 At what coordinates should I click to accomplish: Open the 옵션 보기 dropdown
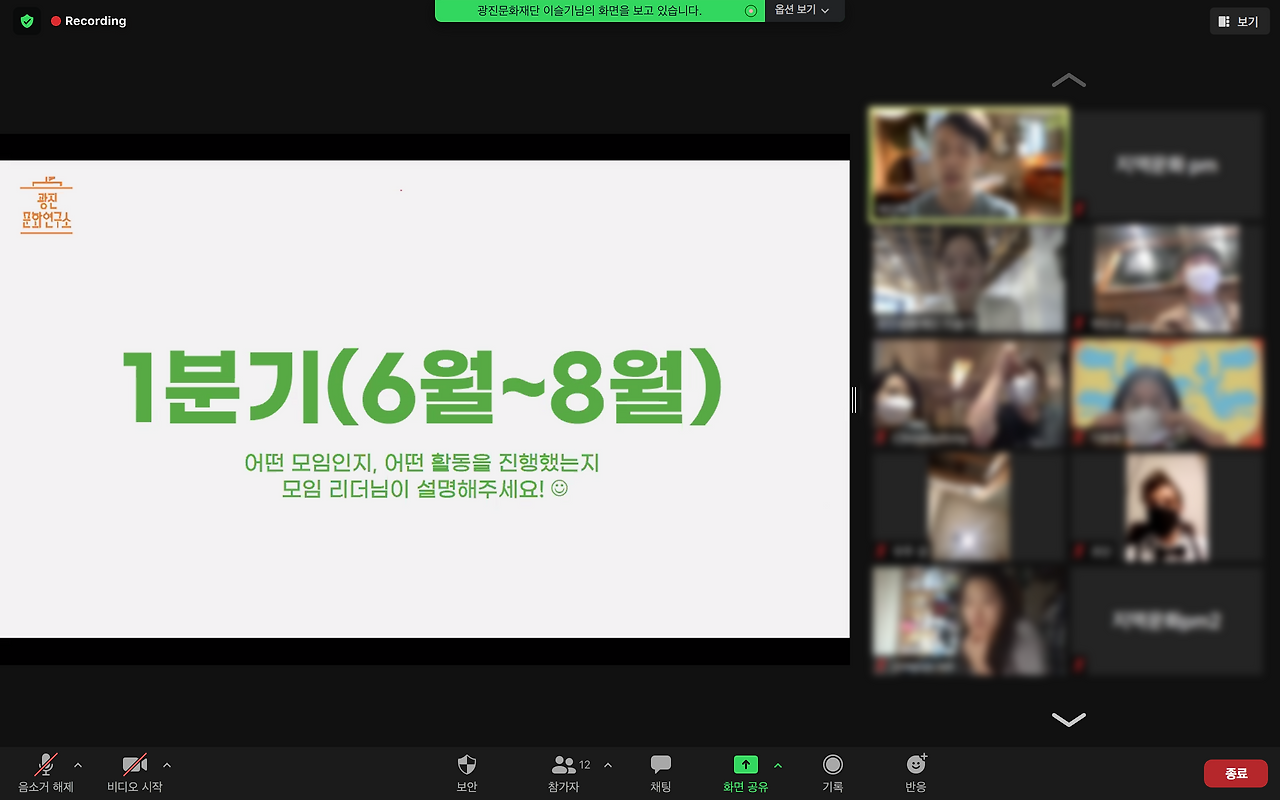pyautogui.click(x=804, y=10)
